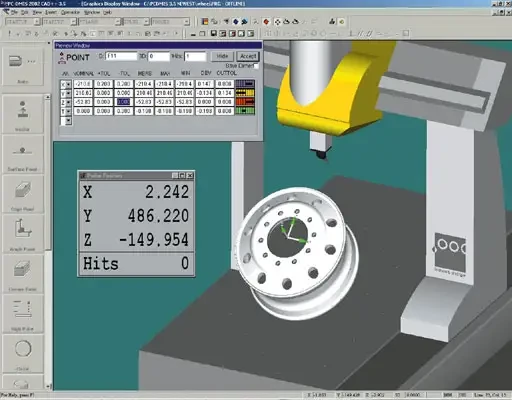512x400 pixels.
Task: Click the Z row red tolerance color bar
Action: (x=245, y=102)
